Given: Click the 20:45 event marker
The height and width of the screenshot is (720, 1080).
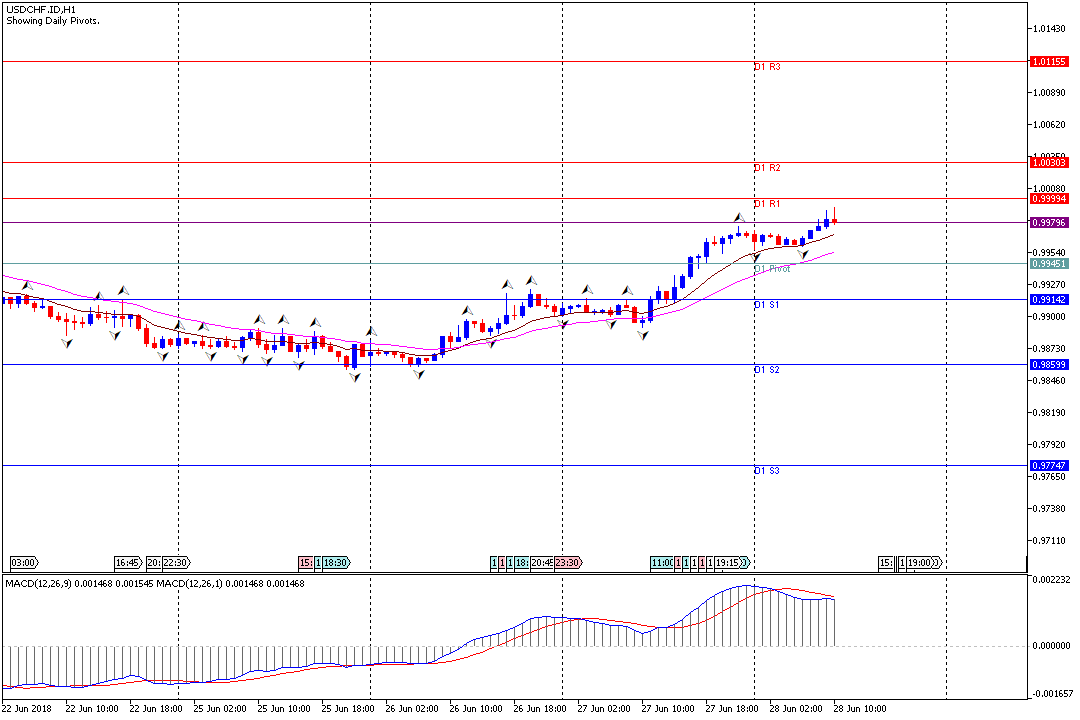Looking at the screenshot, I should (x=542, y=563).
